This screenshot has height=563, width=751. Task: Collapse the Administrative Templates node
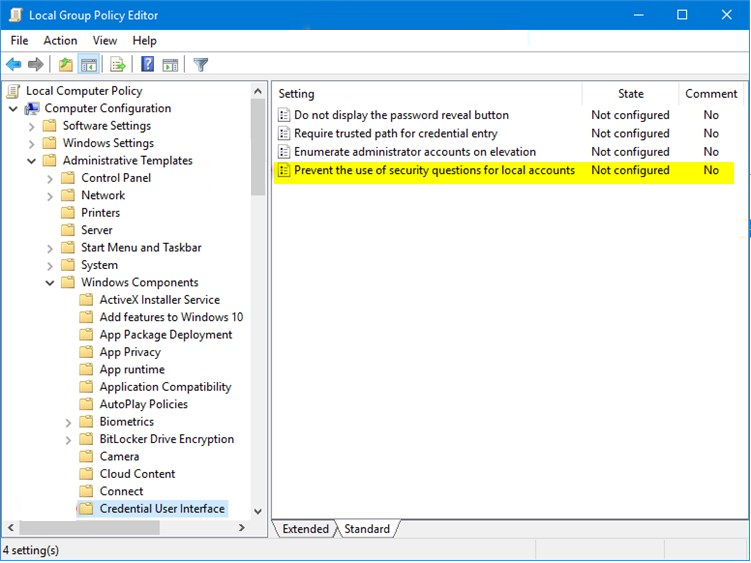point(32,161)
